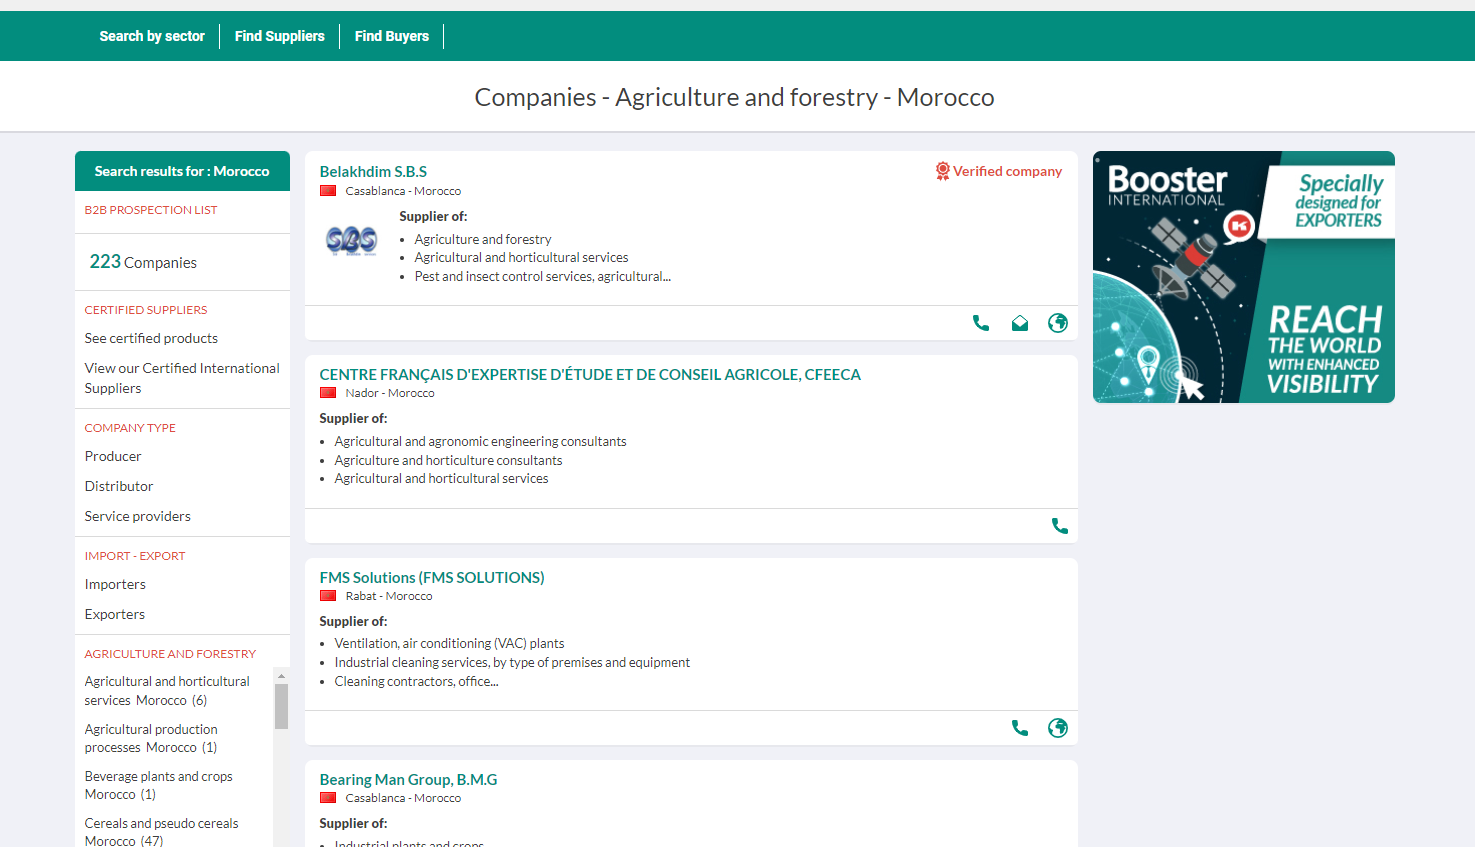Screen dimensions: 1475x847
Task: Filter by Exporters
Action: coord(115,614)
